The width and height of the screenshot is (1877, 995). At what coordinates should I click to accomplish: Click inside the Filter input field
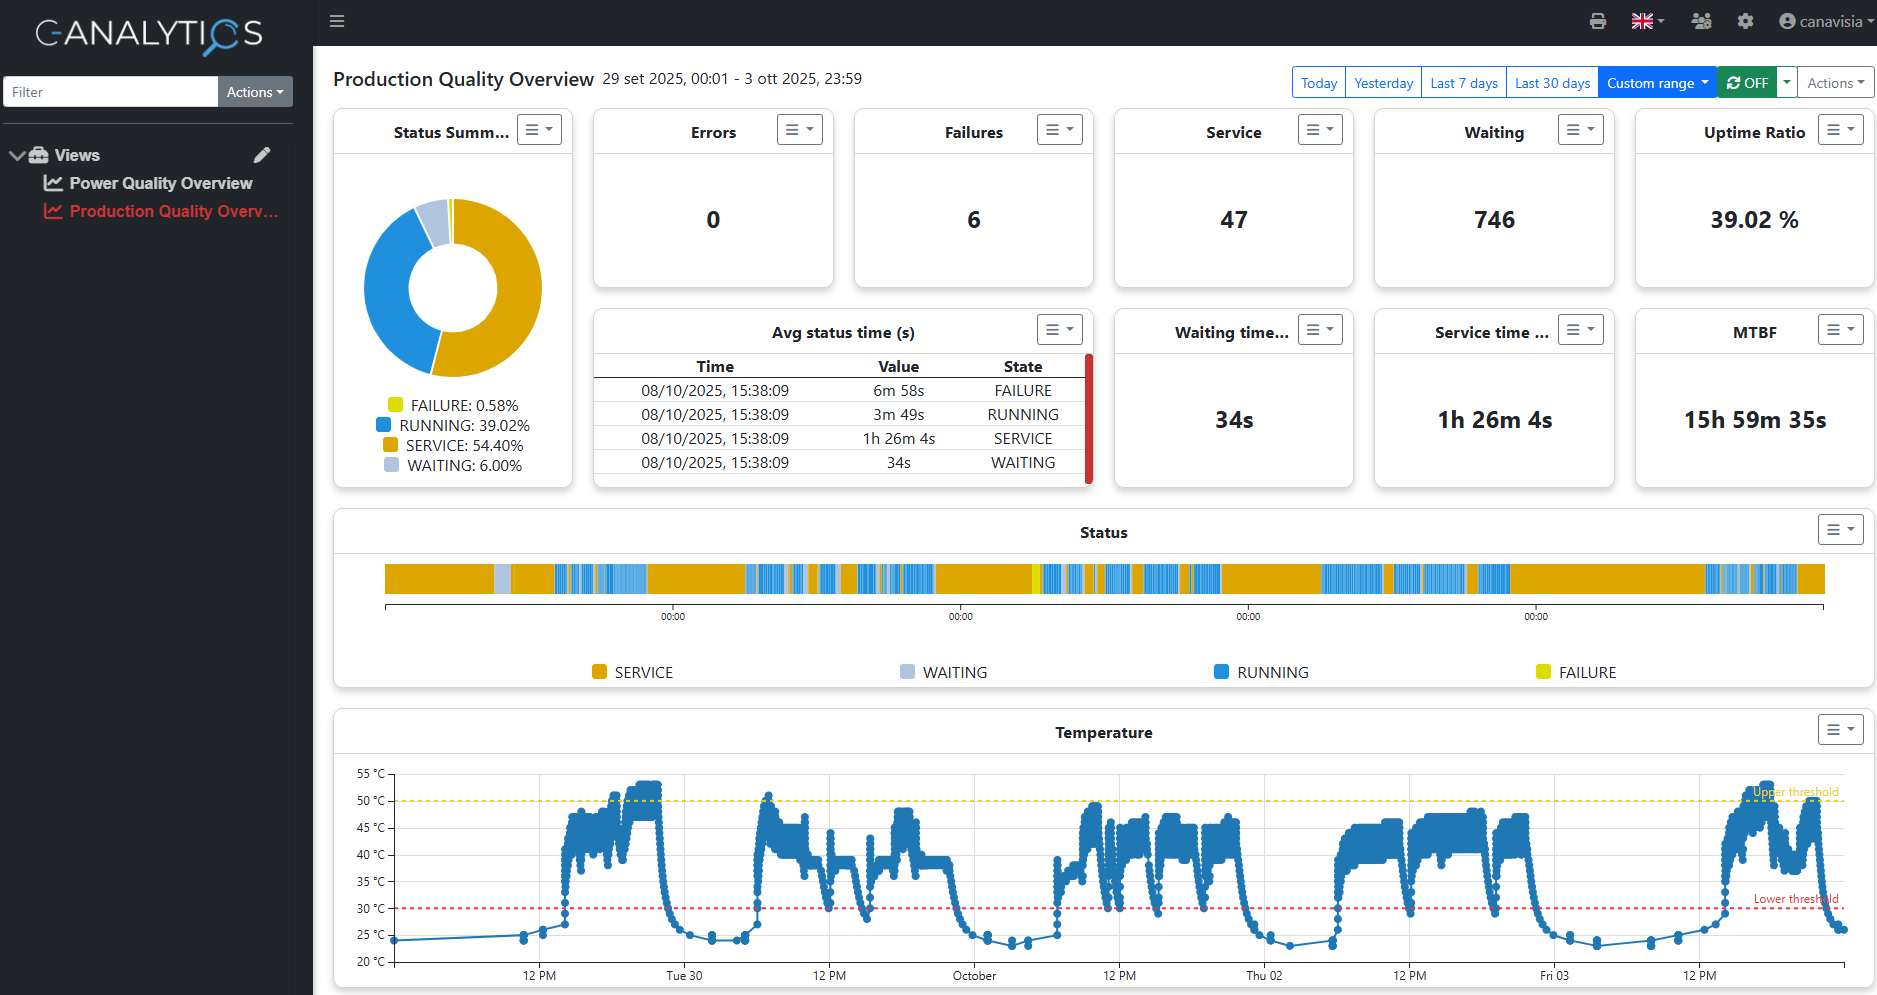pos(110,91)
